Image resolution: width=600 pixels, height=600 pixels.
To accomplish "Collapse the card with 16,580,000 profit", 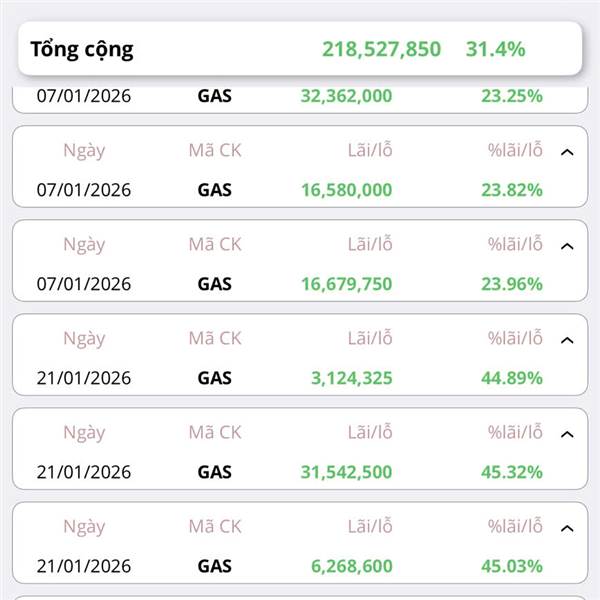I will pos(567,152).
